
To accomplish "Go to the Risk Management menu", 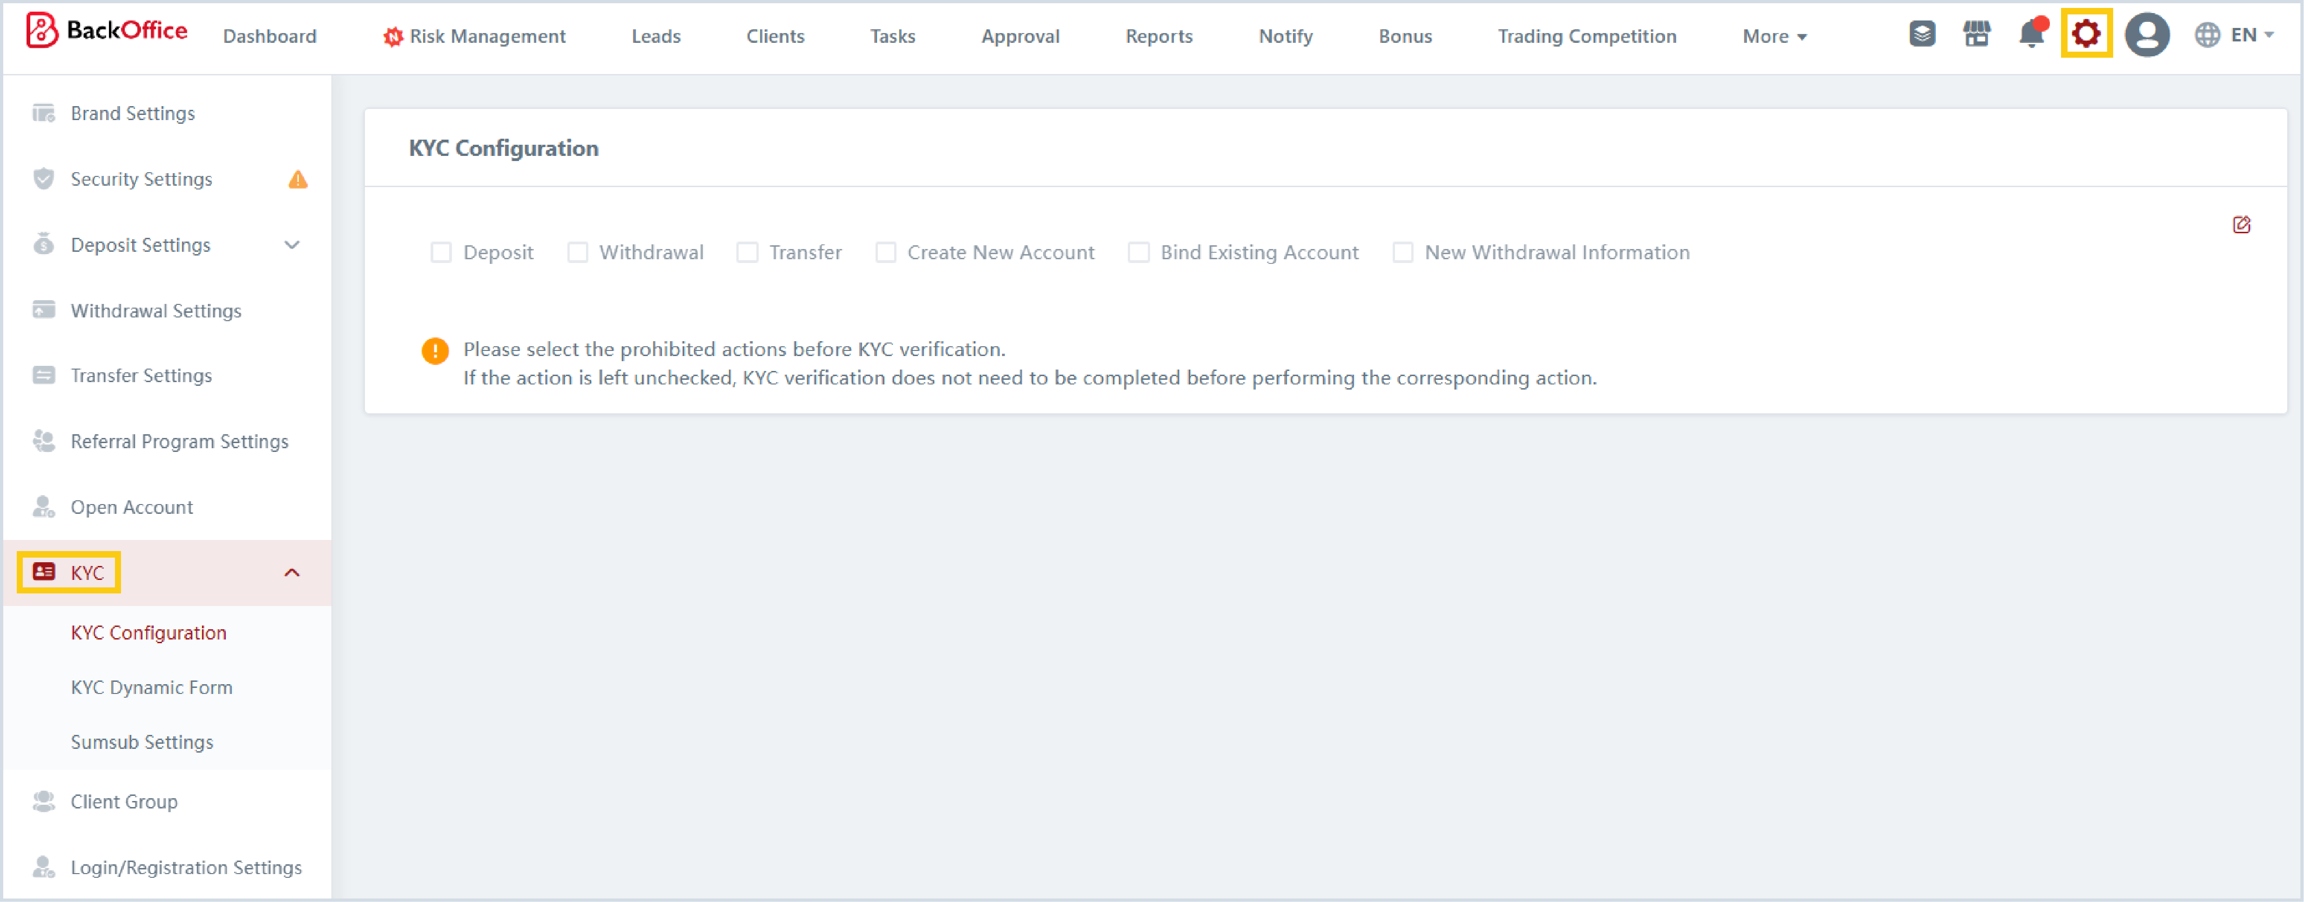I will click(x=474, y=37).
